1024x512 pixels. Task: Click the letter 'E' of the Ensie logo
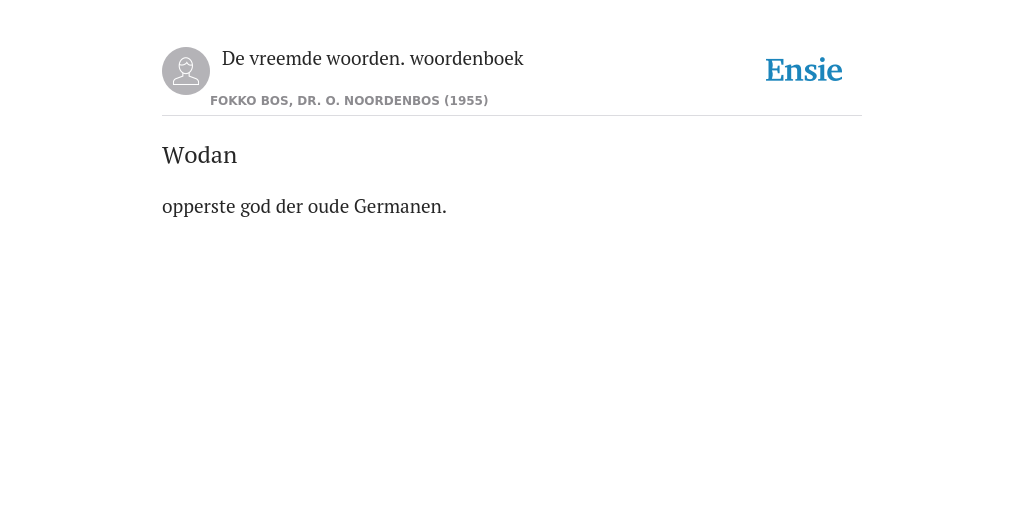(775, 70)
